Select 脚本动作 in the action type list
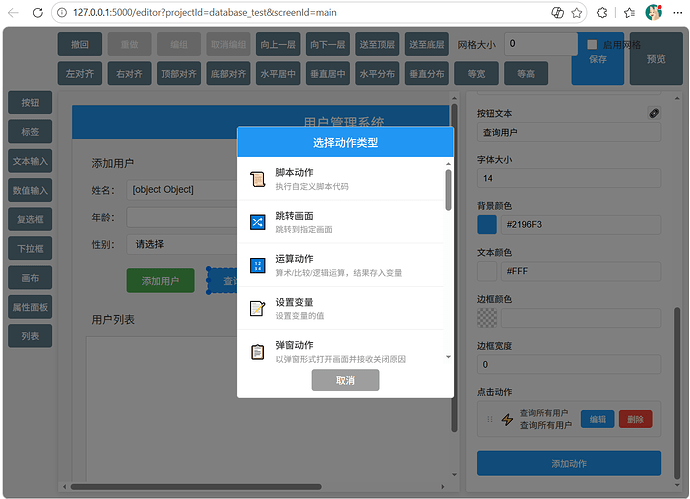 click(x=341, y=179)
